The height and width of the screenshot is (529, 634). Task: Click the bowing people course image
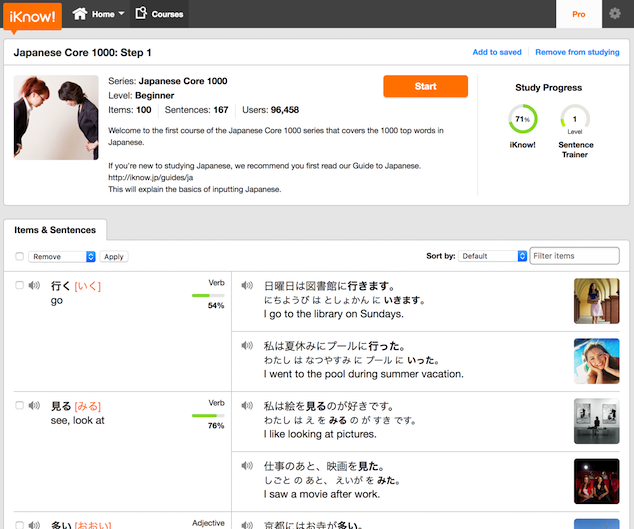pyautogui.click(x=56, y=117)
